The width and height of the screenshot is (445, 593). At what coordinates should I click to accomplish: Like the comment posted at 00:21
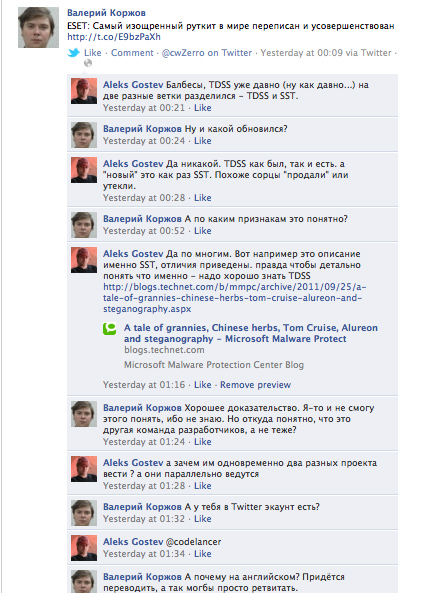pyautogui.click(x=203, y=108)
